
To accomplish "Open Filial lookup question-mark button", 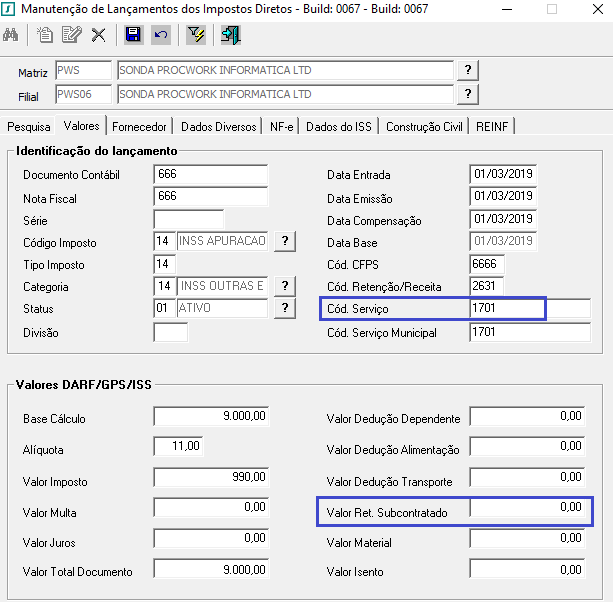I will 468,94.
